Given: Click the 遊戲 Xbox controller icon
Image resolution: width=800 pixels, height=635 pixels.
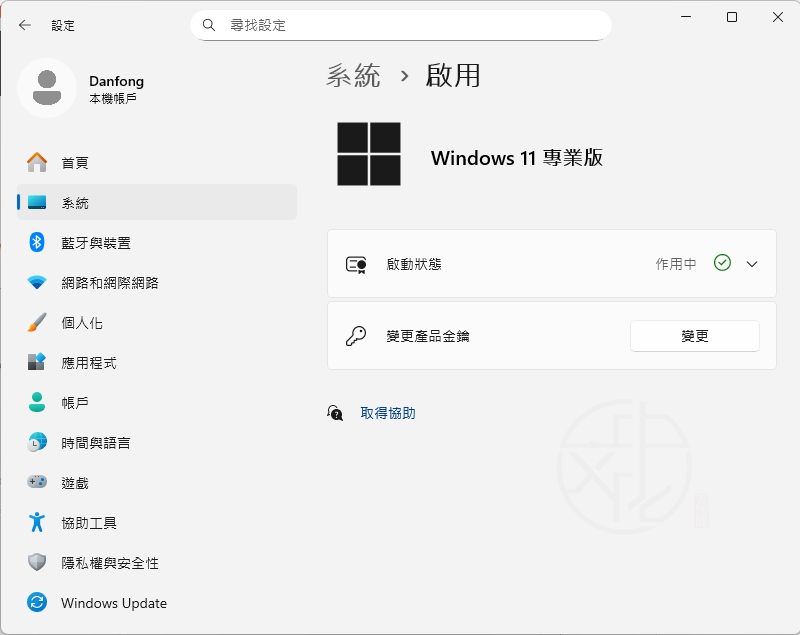Looking at the screenshot, I should [x=37, y=482].
